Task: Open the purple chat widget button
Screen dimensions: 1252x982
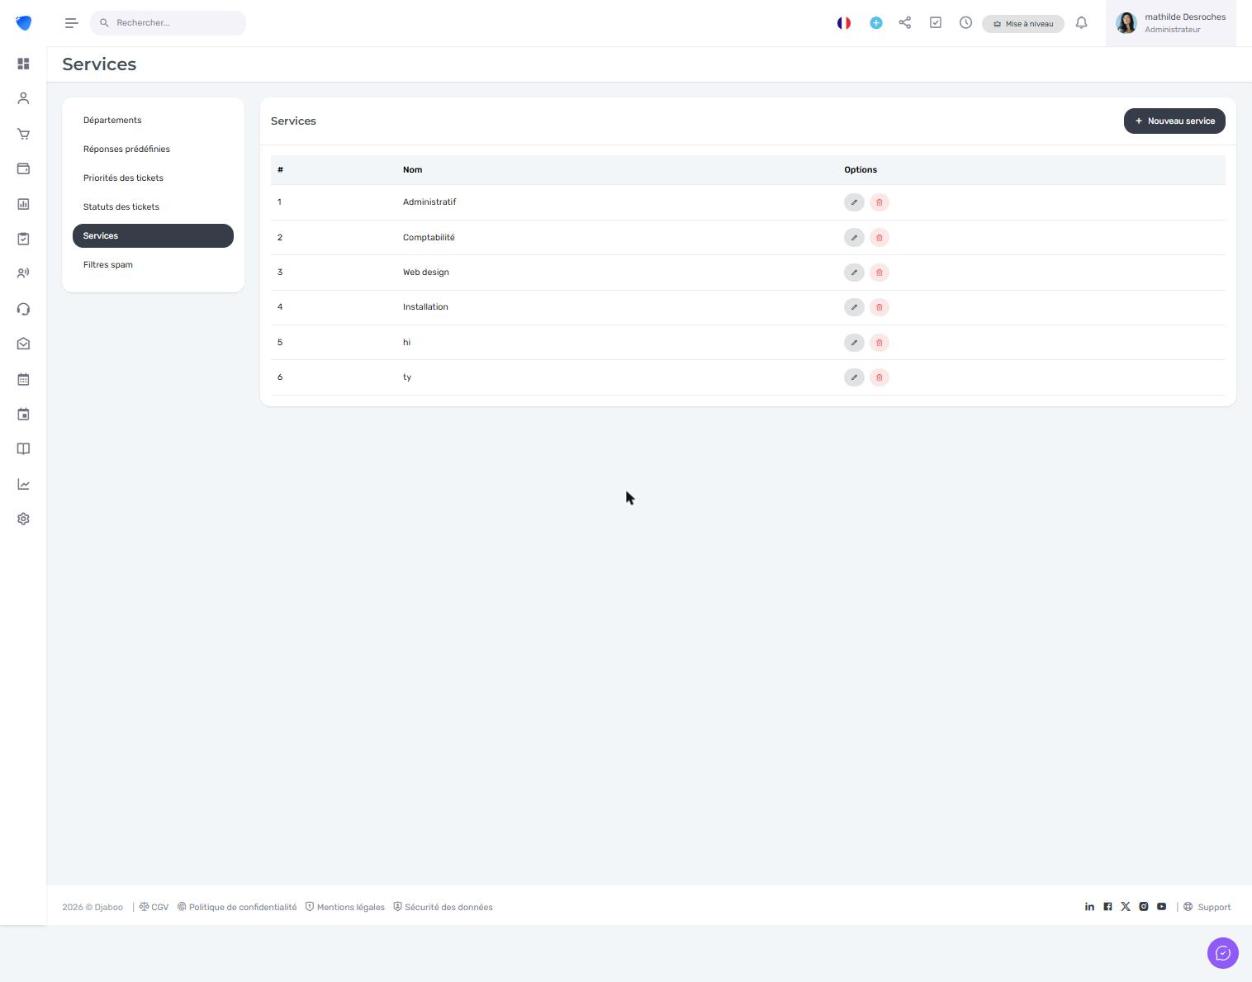Action: click(x=1223, y=953)
